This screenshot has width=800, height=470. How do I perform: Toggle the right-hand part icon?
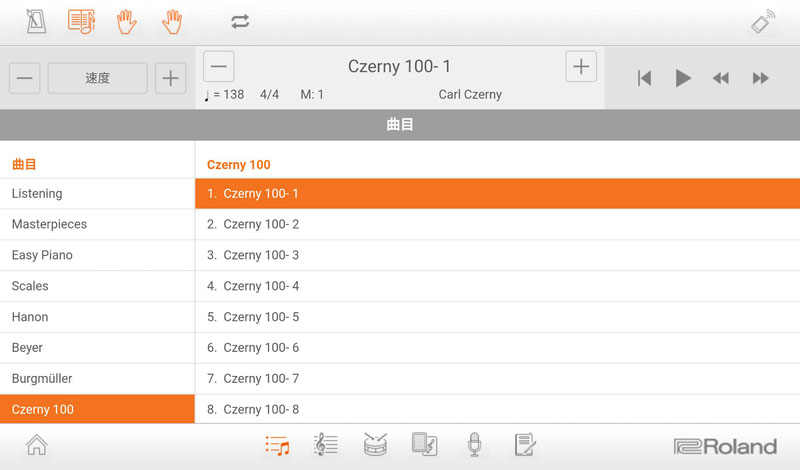point(172,21)
